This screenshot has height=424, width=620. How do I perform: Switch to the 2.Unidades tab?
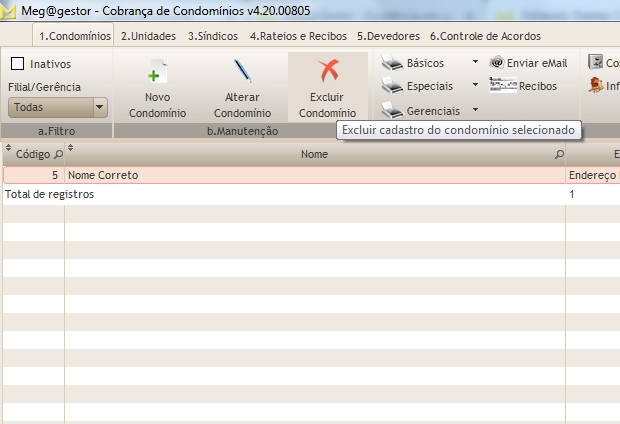tap(148, 36)
